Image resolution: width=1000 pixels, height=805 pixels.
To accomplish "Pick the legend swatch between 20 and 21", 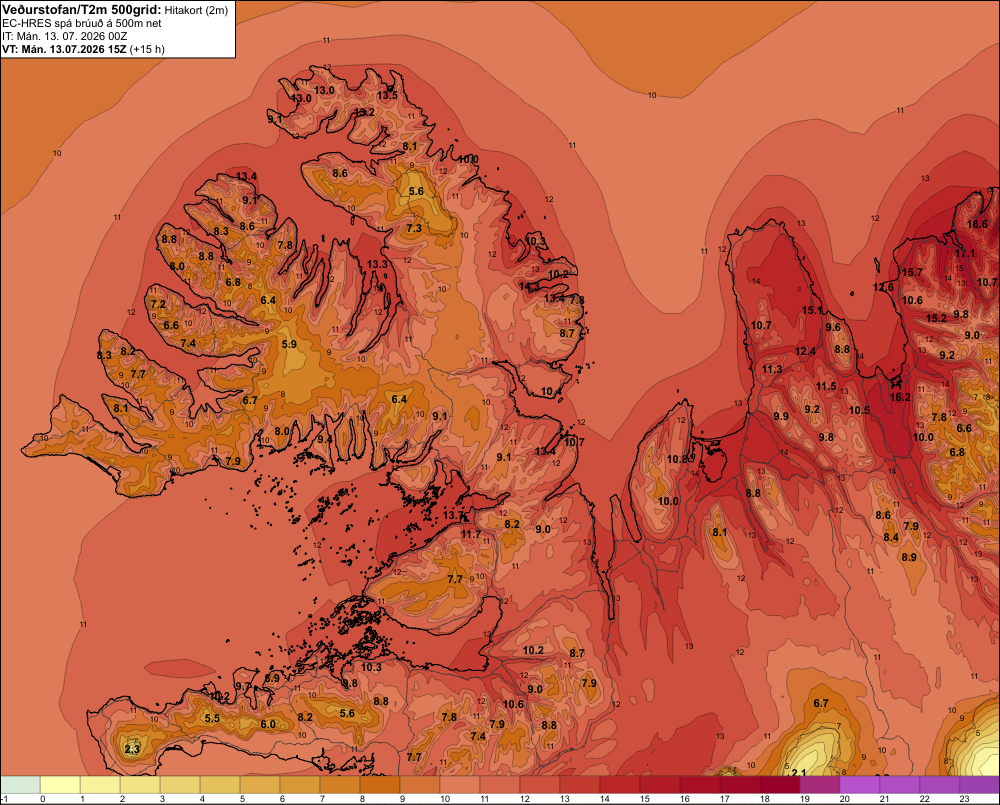I will tap(860, 785).
